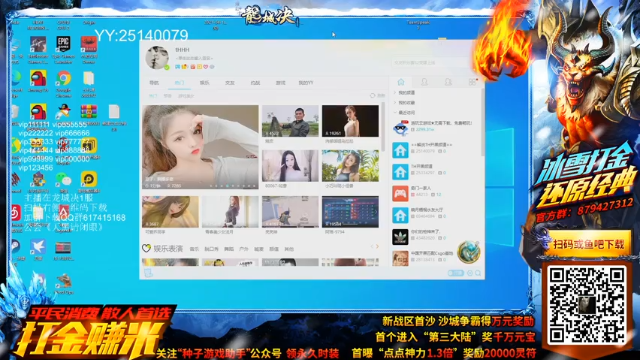Open the house-icon channel numbered 25140079
Viewport: 640px width, 360px height.
click(x=400, y=150)
